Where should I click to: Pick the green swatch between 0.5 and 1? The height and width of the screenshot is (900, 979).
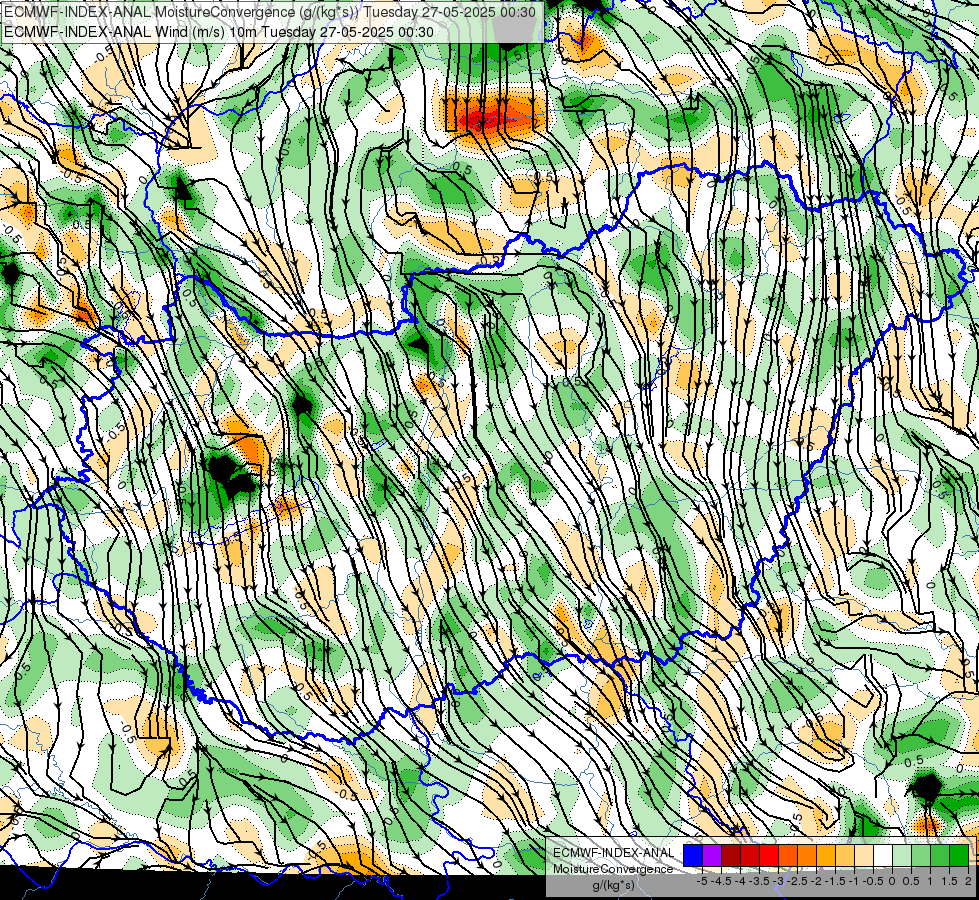[921, 855]
